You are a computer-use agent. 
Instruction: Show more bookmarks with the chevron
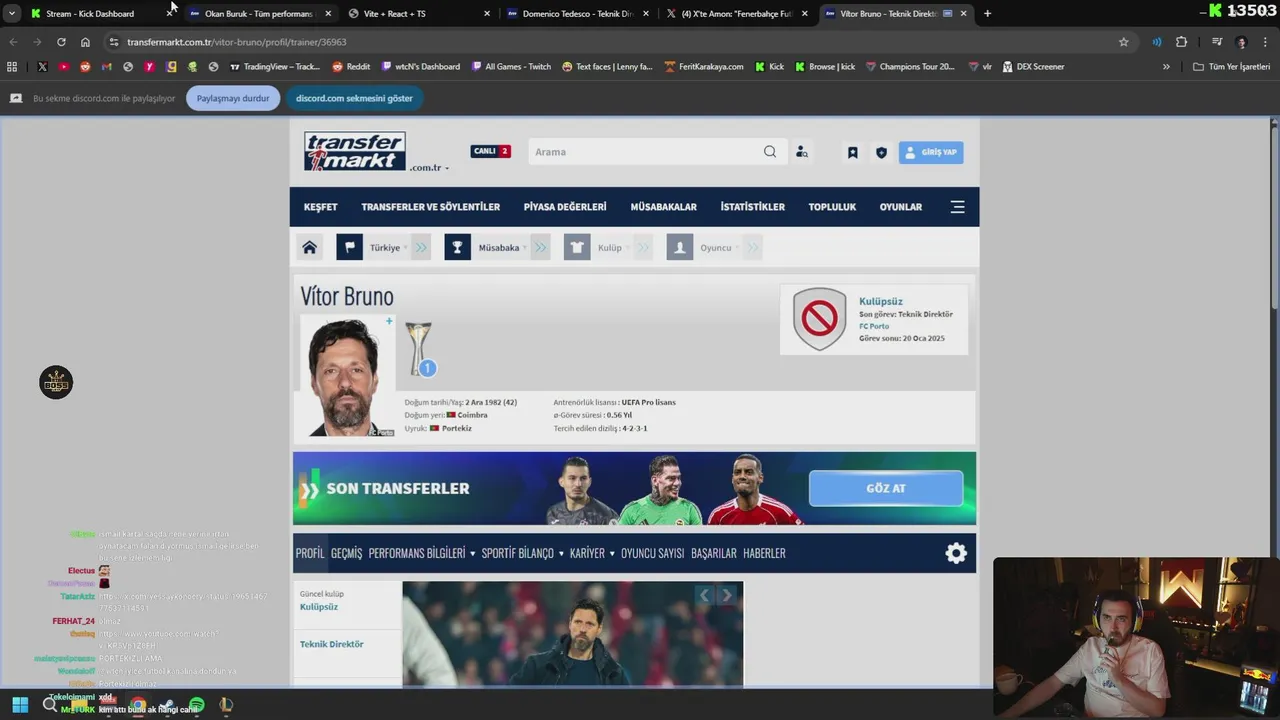pos(1166,67)
